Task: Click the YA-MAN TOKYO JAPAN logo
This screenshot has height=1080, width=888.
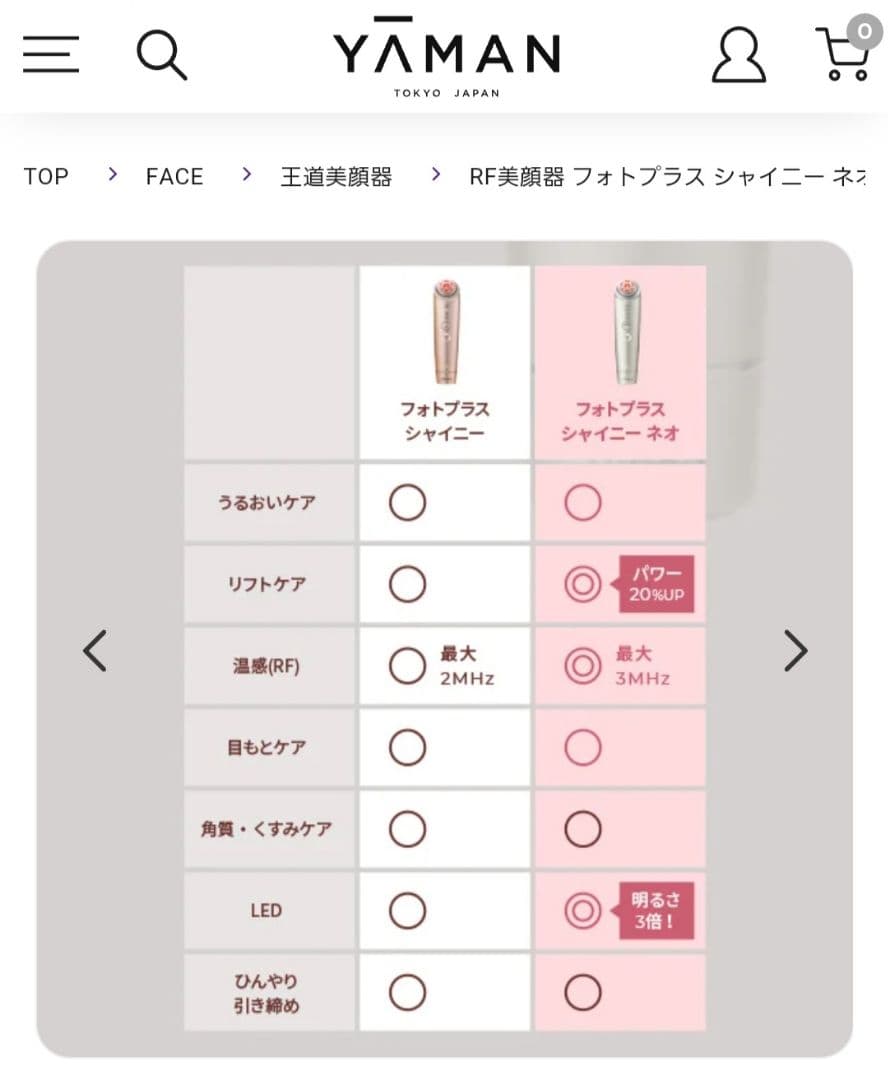Action: 449,55
